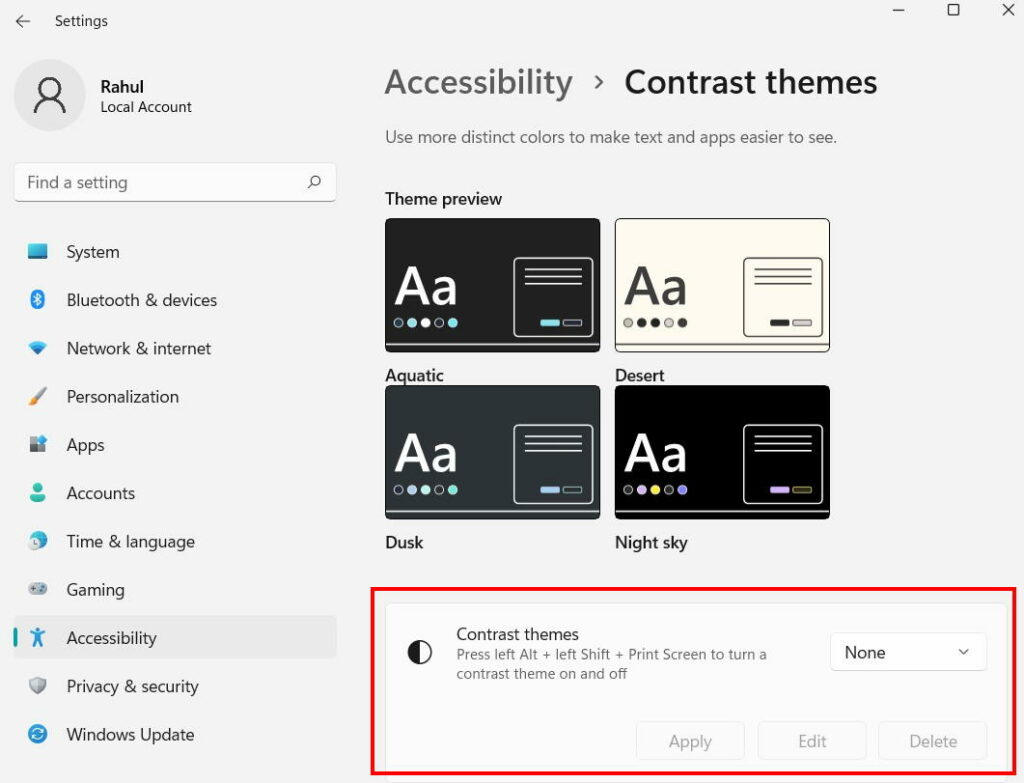Expand Accessibility breadcrumb in the header
Image resolution: width=1024 pixels, height=783 pixels.
pyautogui.click(x=478, y=83)
